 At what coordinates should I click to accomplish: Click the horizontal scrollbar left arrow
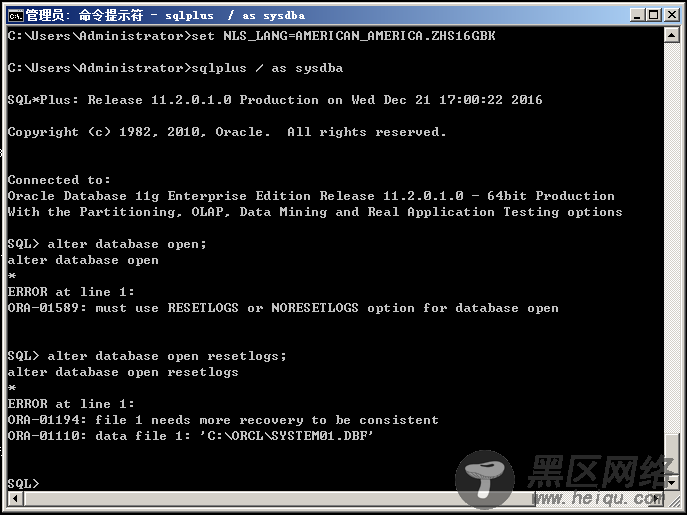click(x=16, y=498)
